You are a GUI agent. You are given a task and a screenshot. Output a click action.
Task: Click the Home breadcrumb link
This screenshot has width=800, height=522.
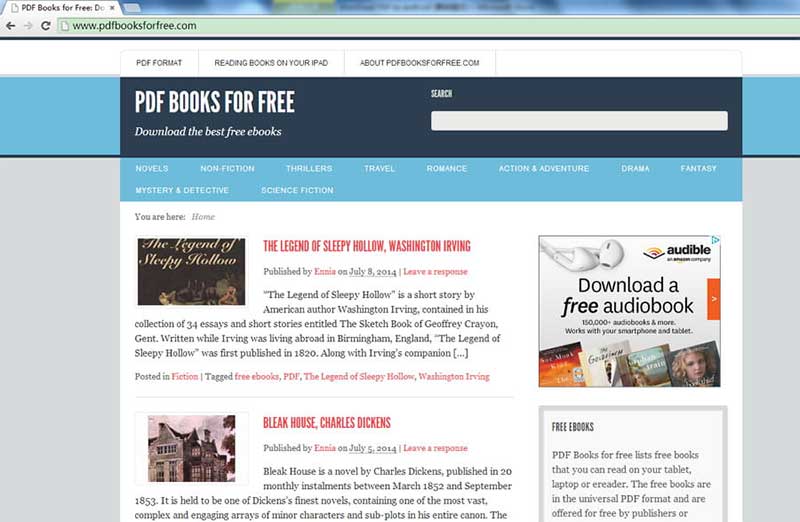pyautogui.click(x=203, y=217)
